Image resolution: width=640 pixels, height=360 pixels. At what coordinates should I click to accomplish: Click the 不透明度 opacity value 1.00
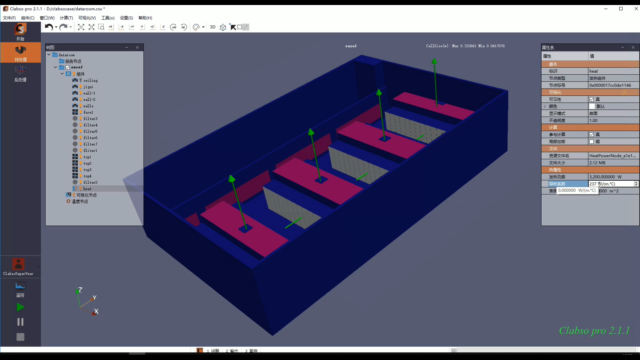[x=613, y=120]
